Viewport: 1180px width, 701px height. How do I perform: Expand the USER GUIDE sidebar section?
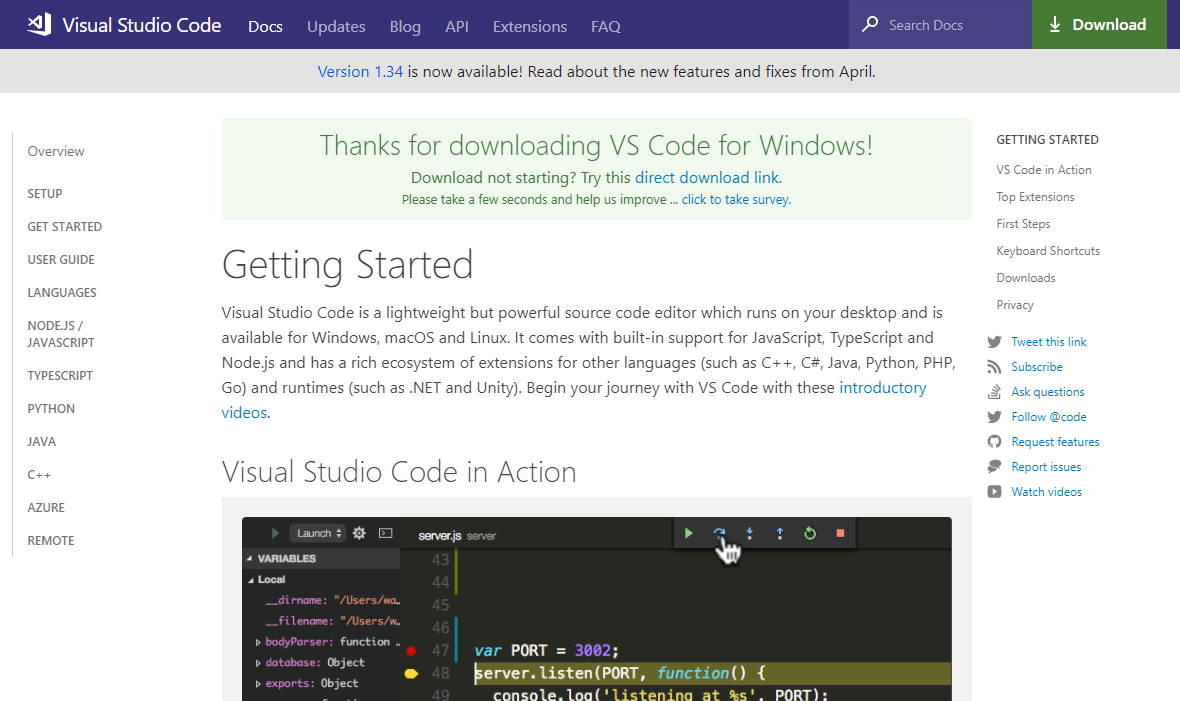(x=61, y=260)
